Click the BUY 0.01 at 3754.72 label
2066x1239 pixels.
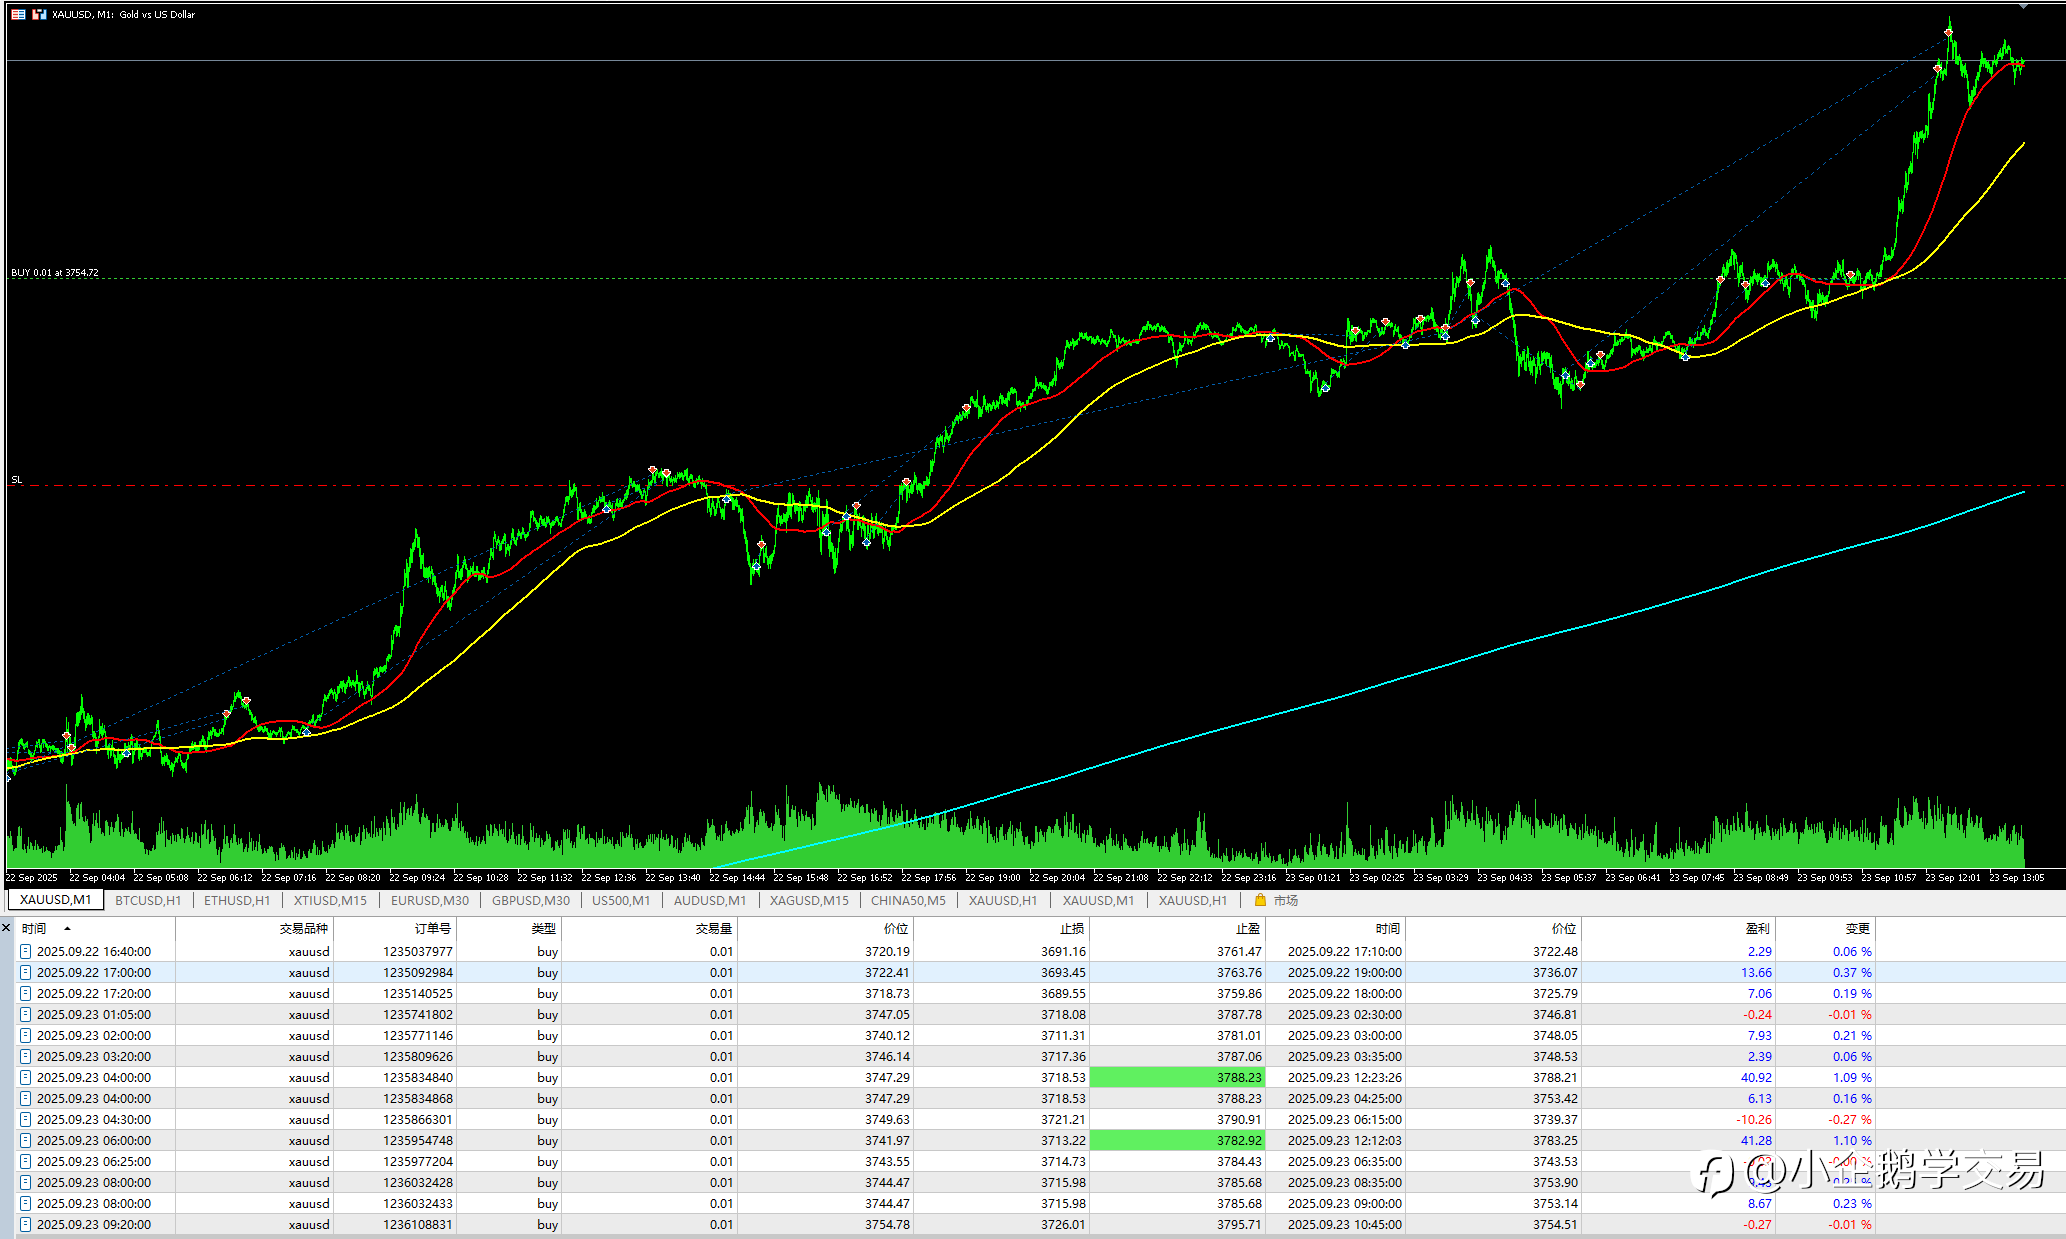[55, 272]
